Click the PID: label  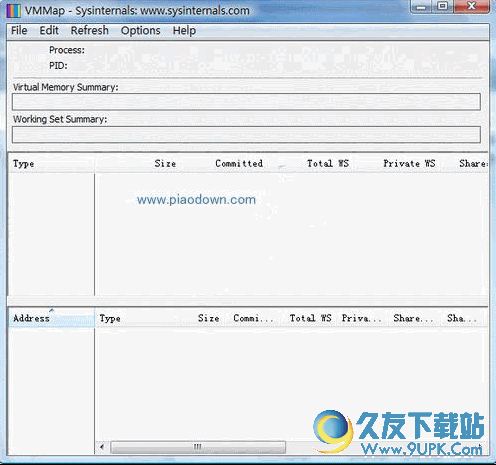[58, 66]
